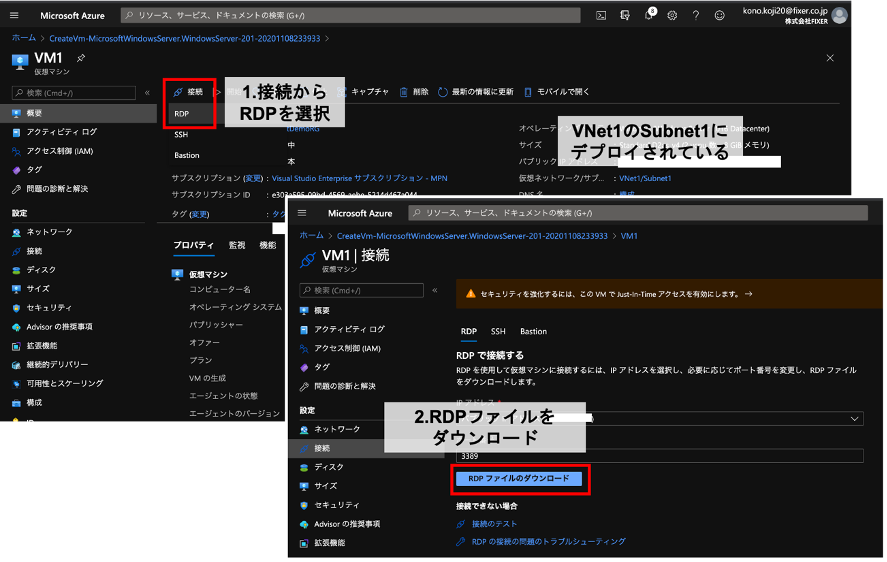Select the RDP tab in the front window
Screen dimensions: 887x562
pos(468,332)
